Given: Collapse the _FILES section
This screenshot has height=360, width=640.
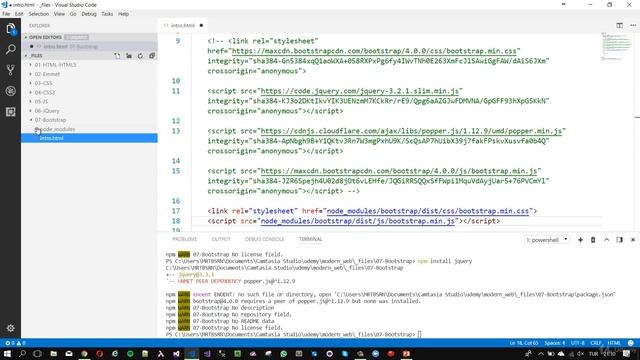Looking at the screenshot, I should click(26, 56).
